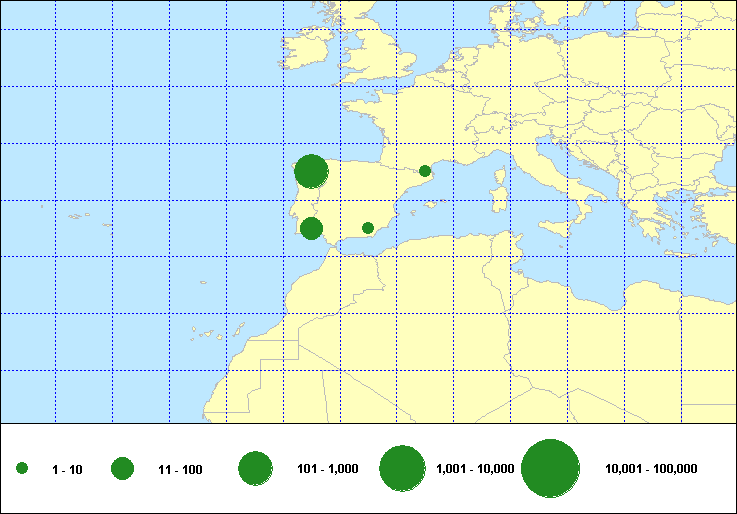Image resolution: width=737 pixels, height=514 pixels.
Task: Click the largest green circle in northwest Spain
Action: pos(311,172)
